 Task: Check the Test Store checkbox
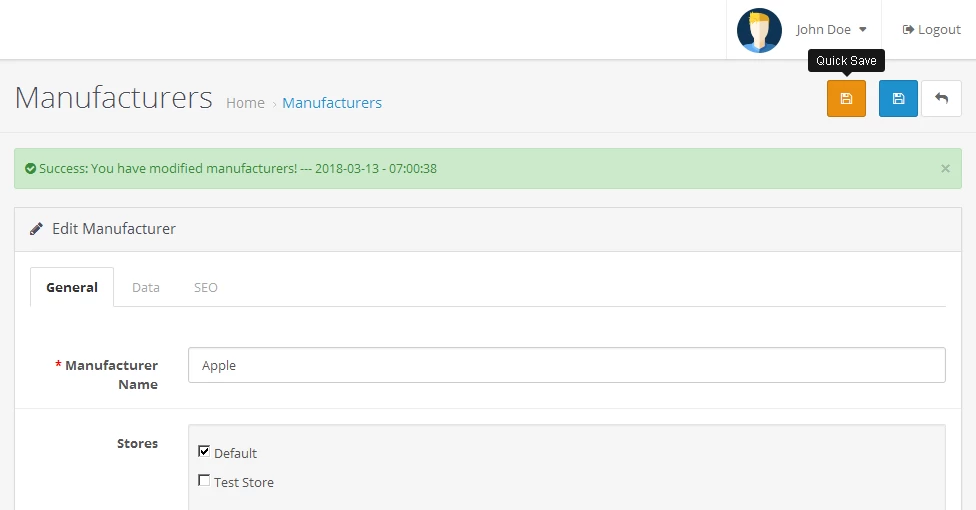(204, 480)
